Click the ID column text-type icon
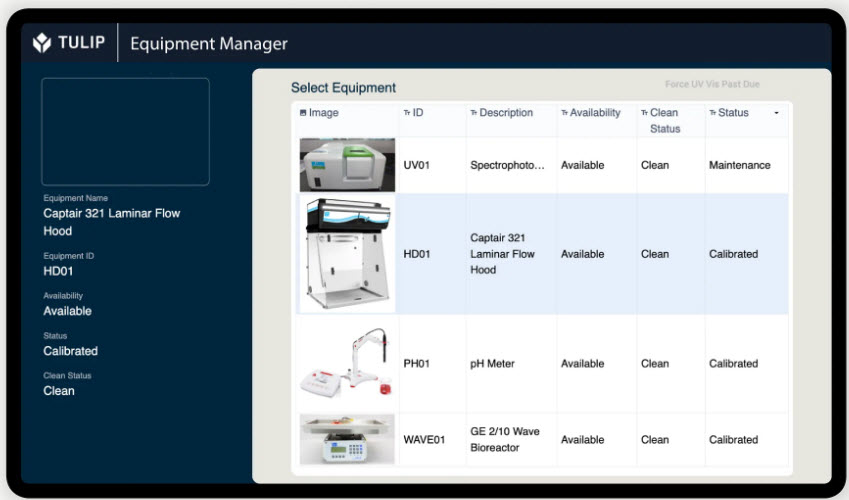The height and width of the screenshot is (500, 849). 407,113
